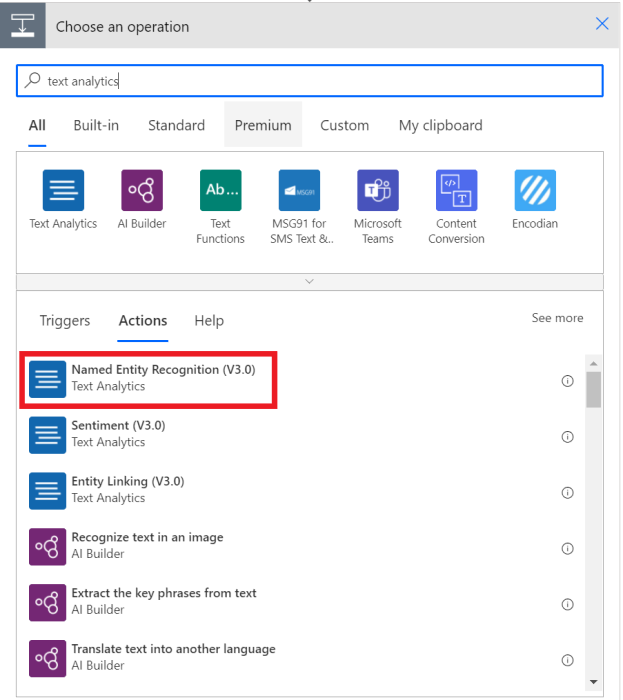Click the See more link

coord(557,318)
